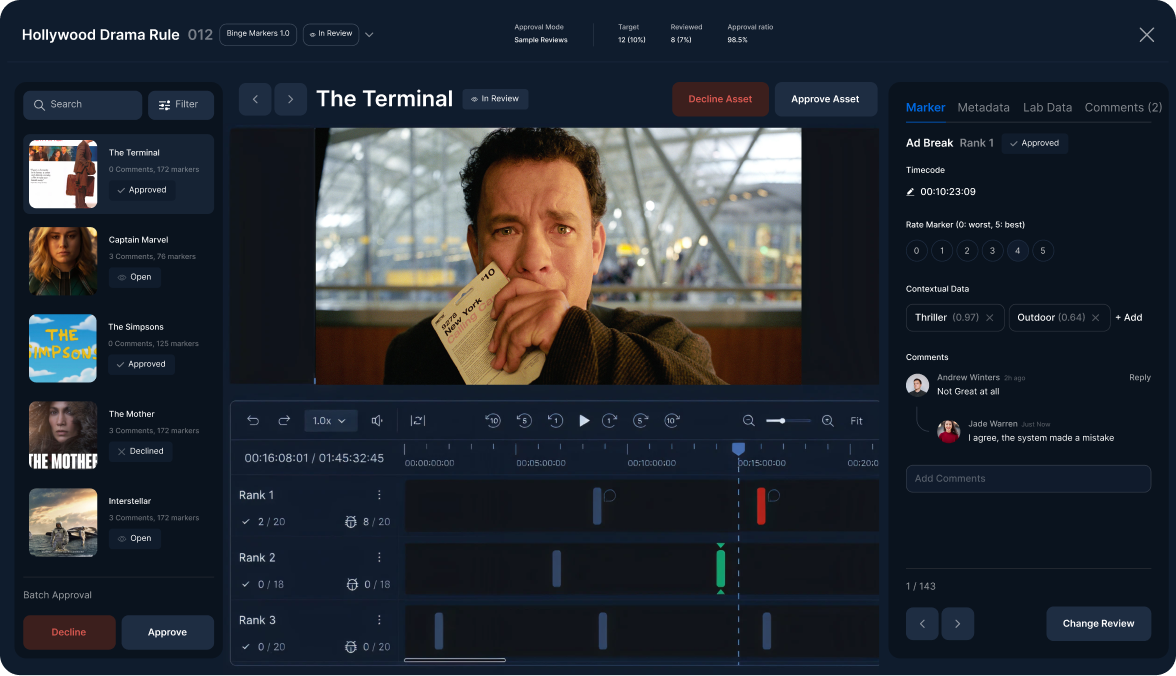
Task: Rewind 10 seconds
Action: click(x=493, y=421)
